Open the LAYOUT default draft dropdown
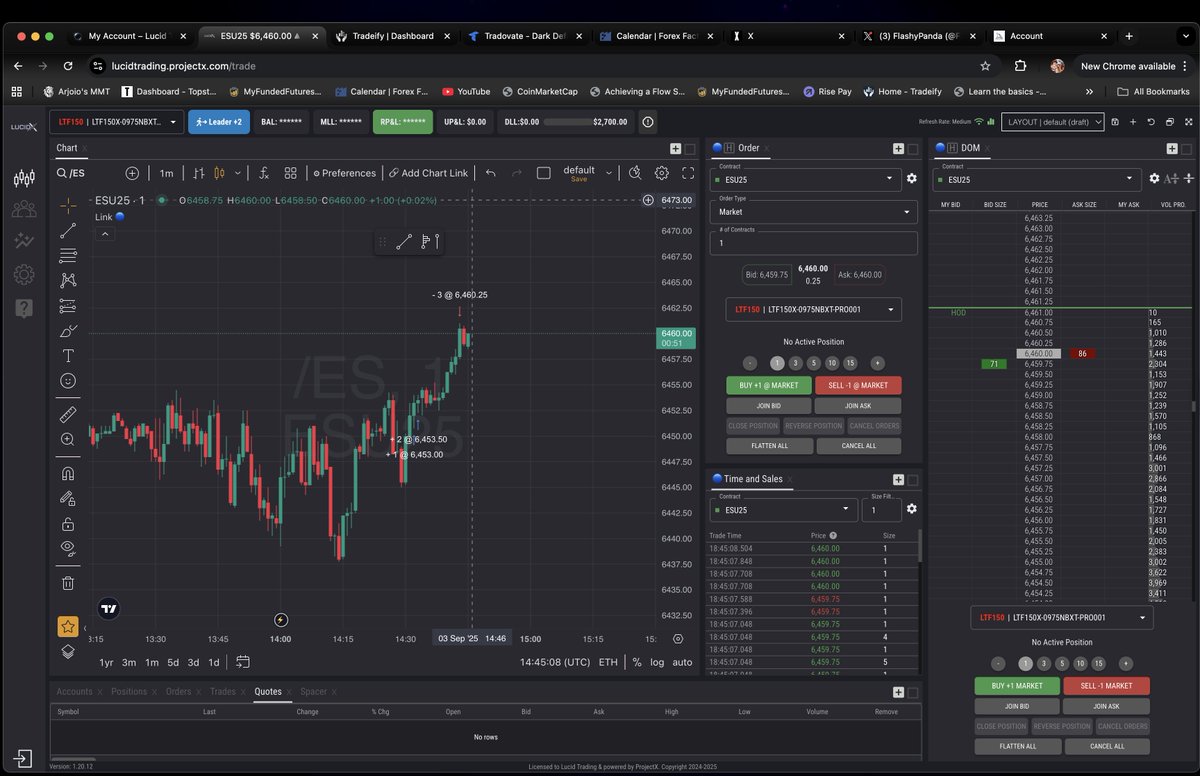Viewport: 1200px width, 776px height. tap(1053, 122)
